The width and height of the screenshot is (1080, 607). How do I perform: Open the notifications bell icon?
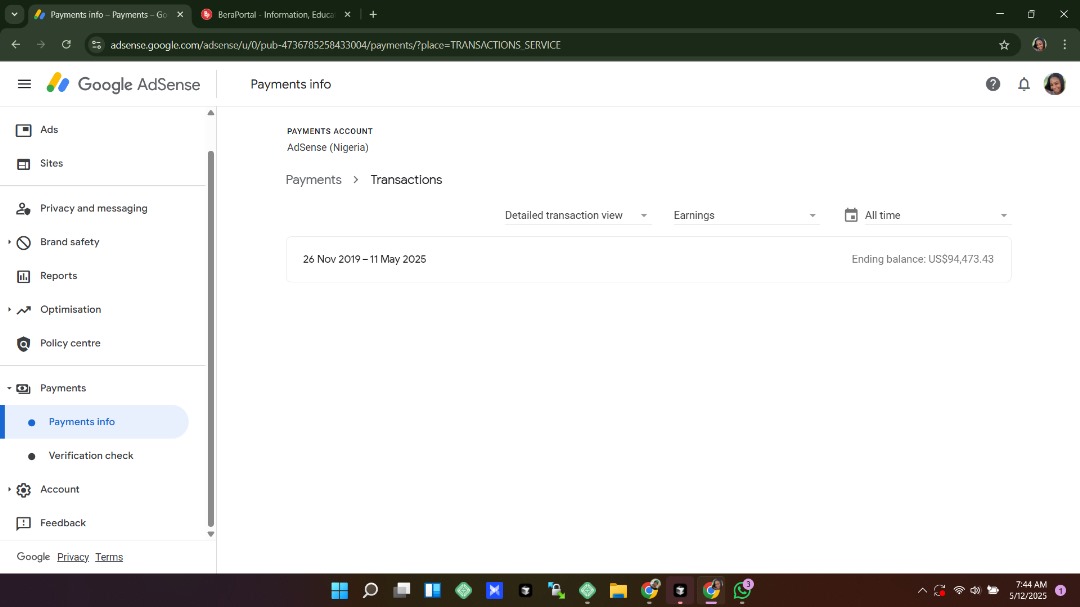(x=1024, y=84)
